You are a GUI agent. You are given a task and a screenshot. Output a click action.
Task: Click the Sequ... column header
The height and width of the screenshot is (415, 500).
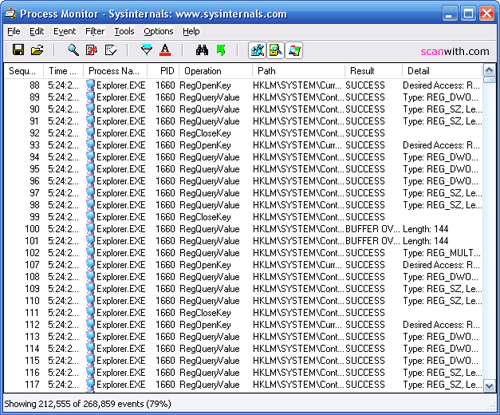(24, 71)
